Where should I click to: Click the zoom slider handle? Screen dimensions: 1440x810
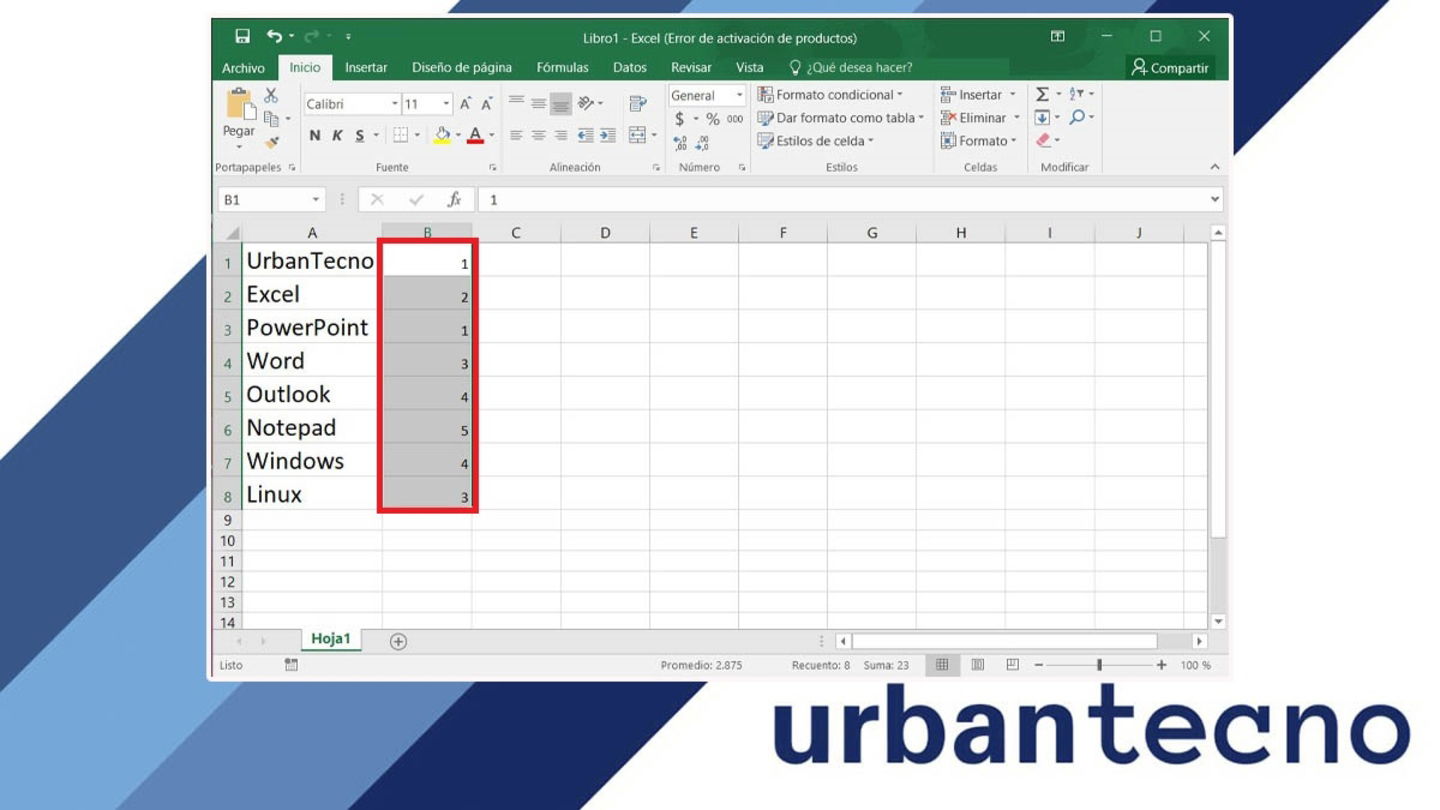(1099, 665)
